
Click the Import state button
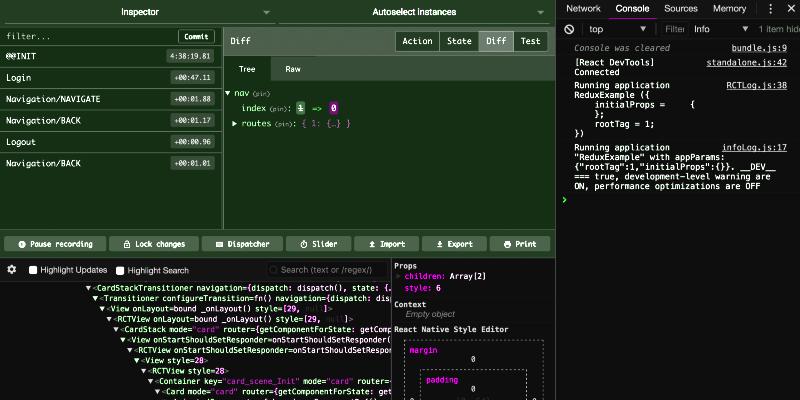(385, 244)
